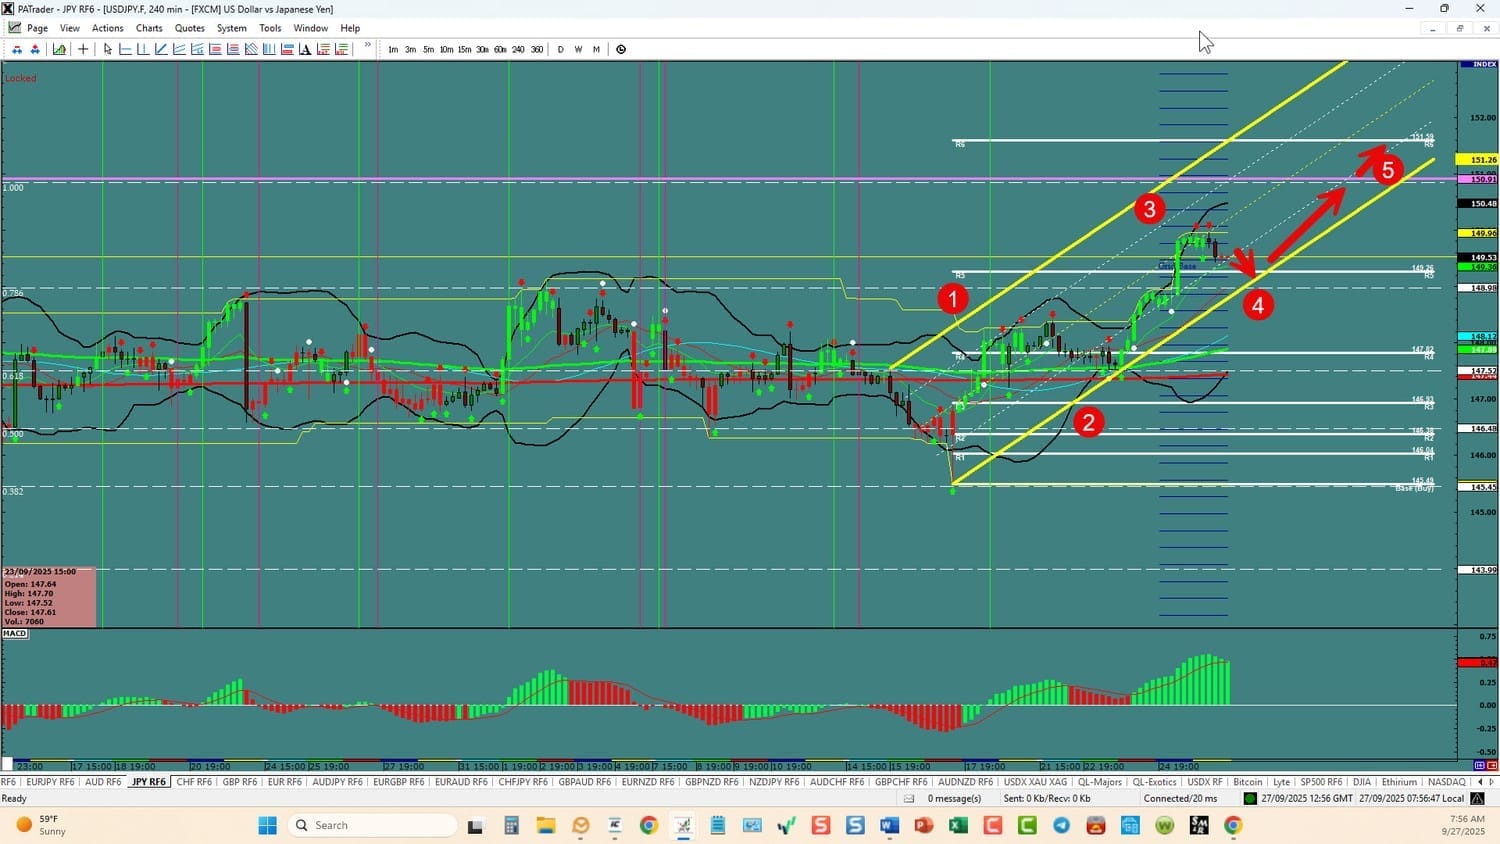Image resolution: width=1500 pixels, height=844 pixels.
Task: Click the envelope messages icon in status bar
Action: click(909, 798)
